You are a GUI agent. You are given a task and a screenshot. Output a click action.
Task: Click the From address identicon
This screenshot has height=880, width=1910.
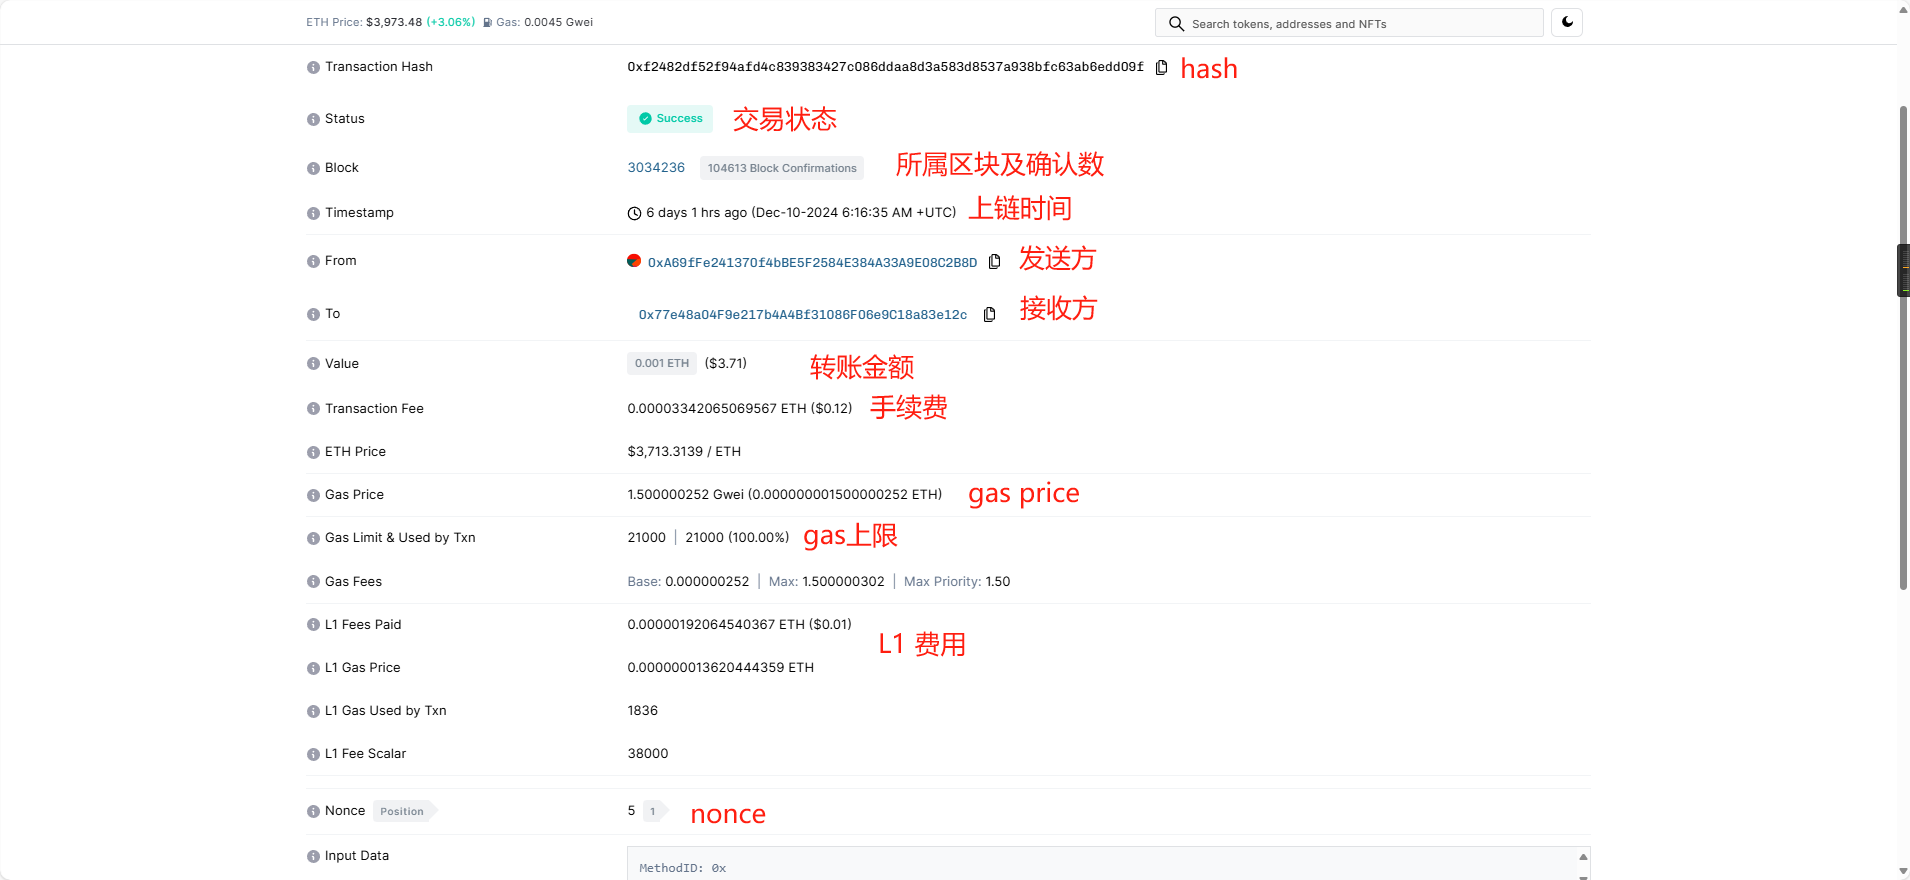[x=634, y=261]
